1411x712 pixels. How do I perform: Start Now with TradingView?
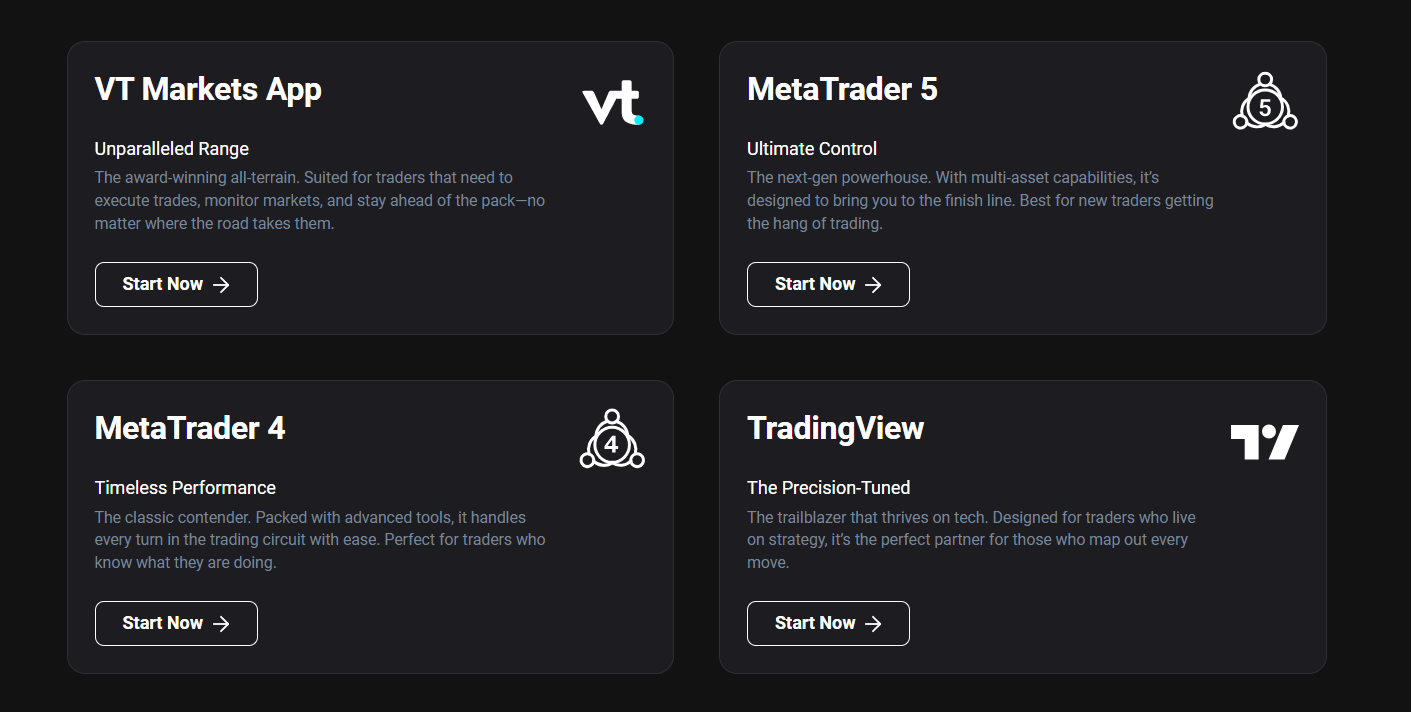point(828,623)
